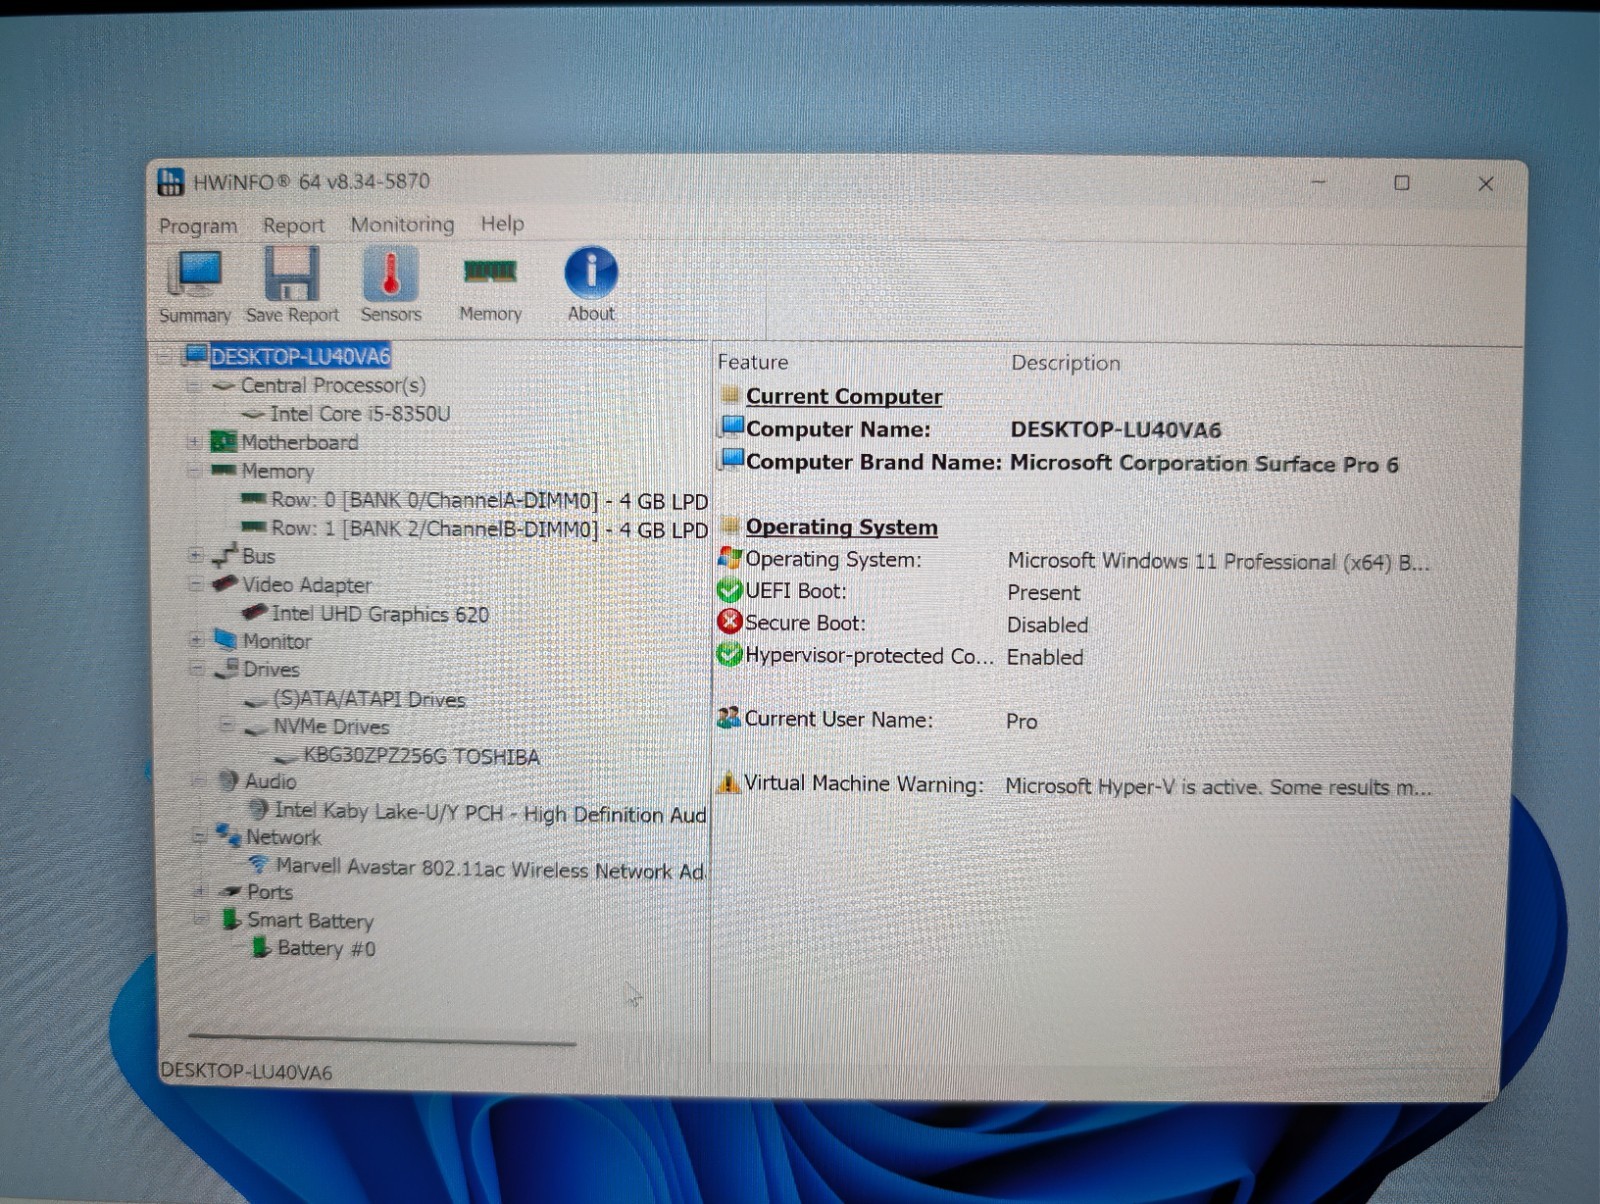Image resolution: width=1600 pixels, height=1204 pixels.
Task: Click the UEFI Boot green check icon
Action: (729, 591)
